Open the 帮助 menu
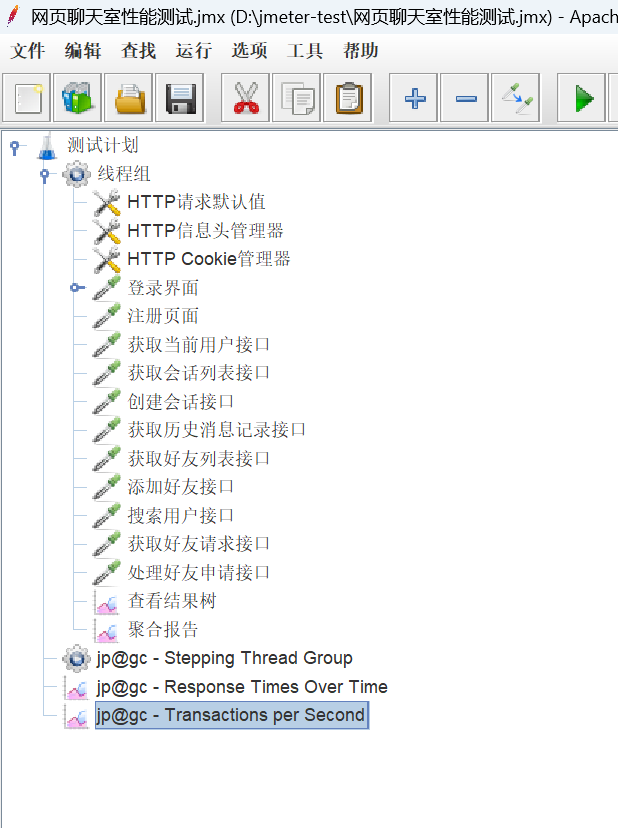 click(x=361, y=51)
